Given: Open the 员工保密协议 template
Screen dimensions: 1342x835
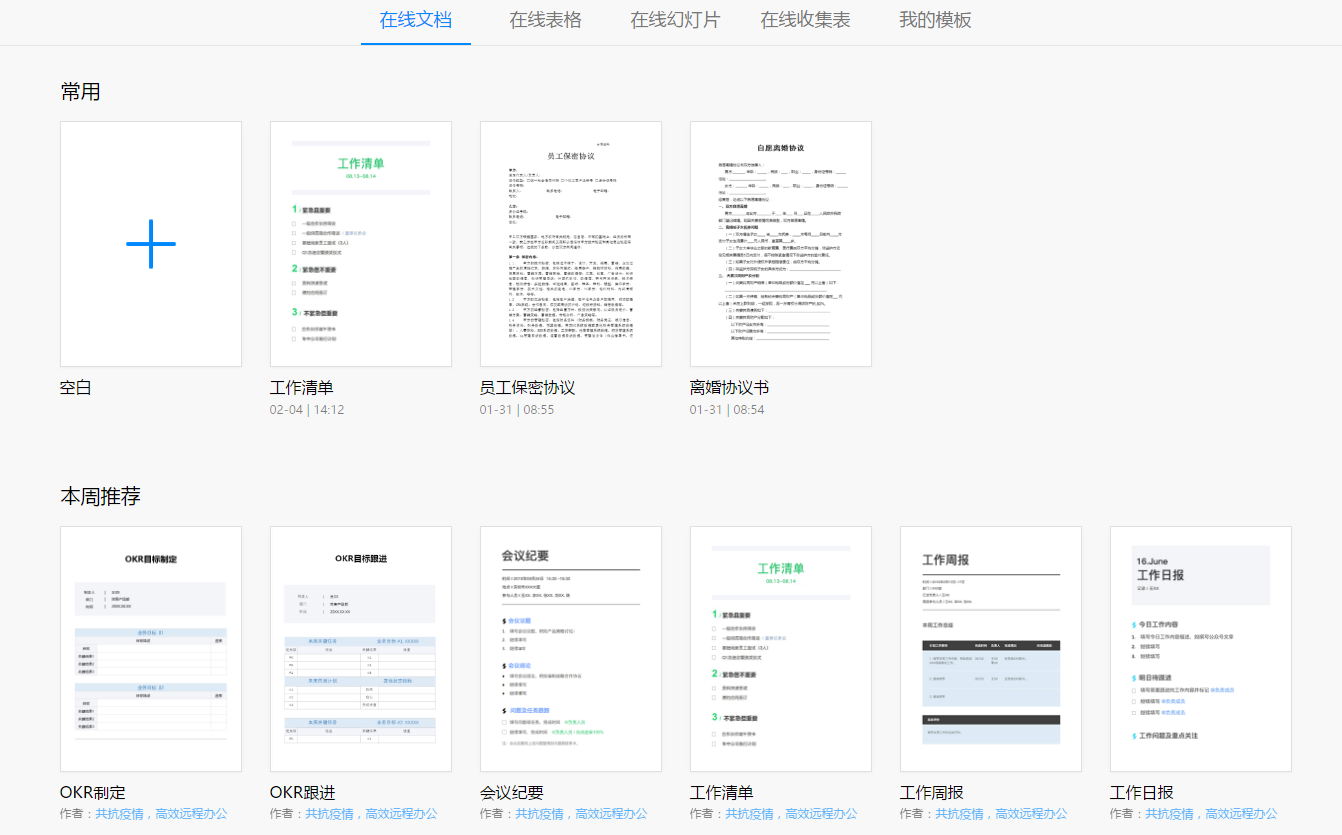Looking at the screenshot, I should coord(570,243).
